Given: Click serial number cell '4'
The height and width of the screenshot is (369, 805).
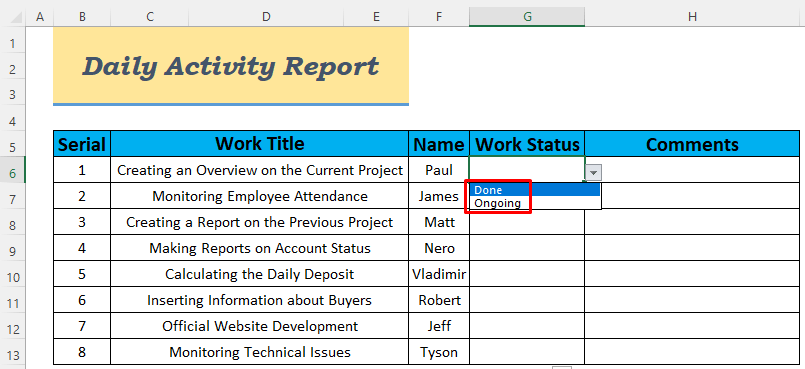Looking at the screenshot, I should [x=82, y=248].
